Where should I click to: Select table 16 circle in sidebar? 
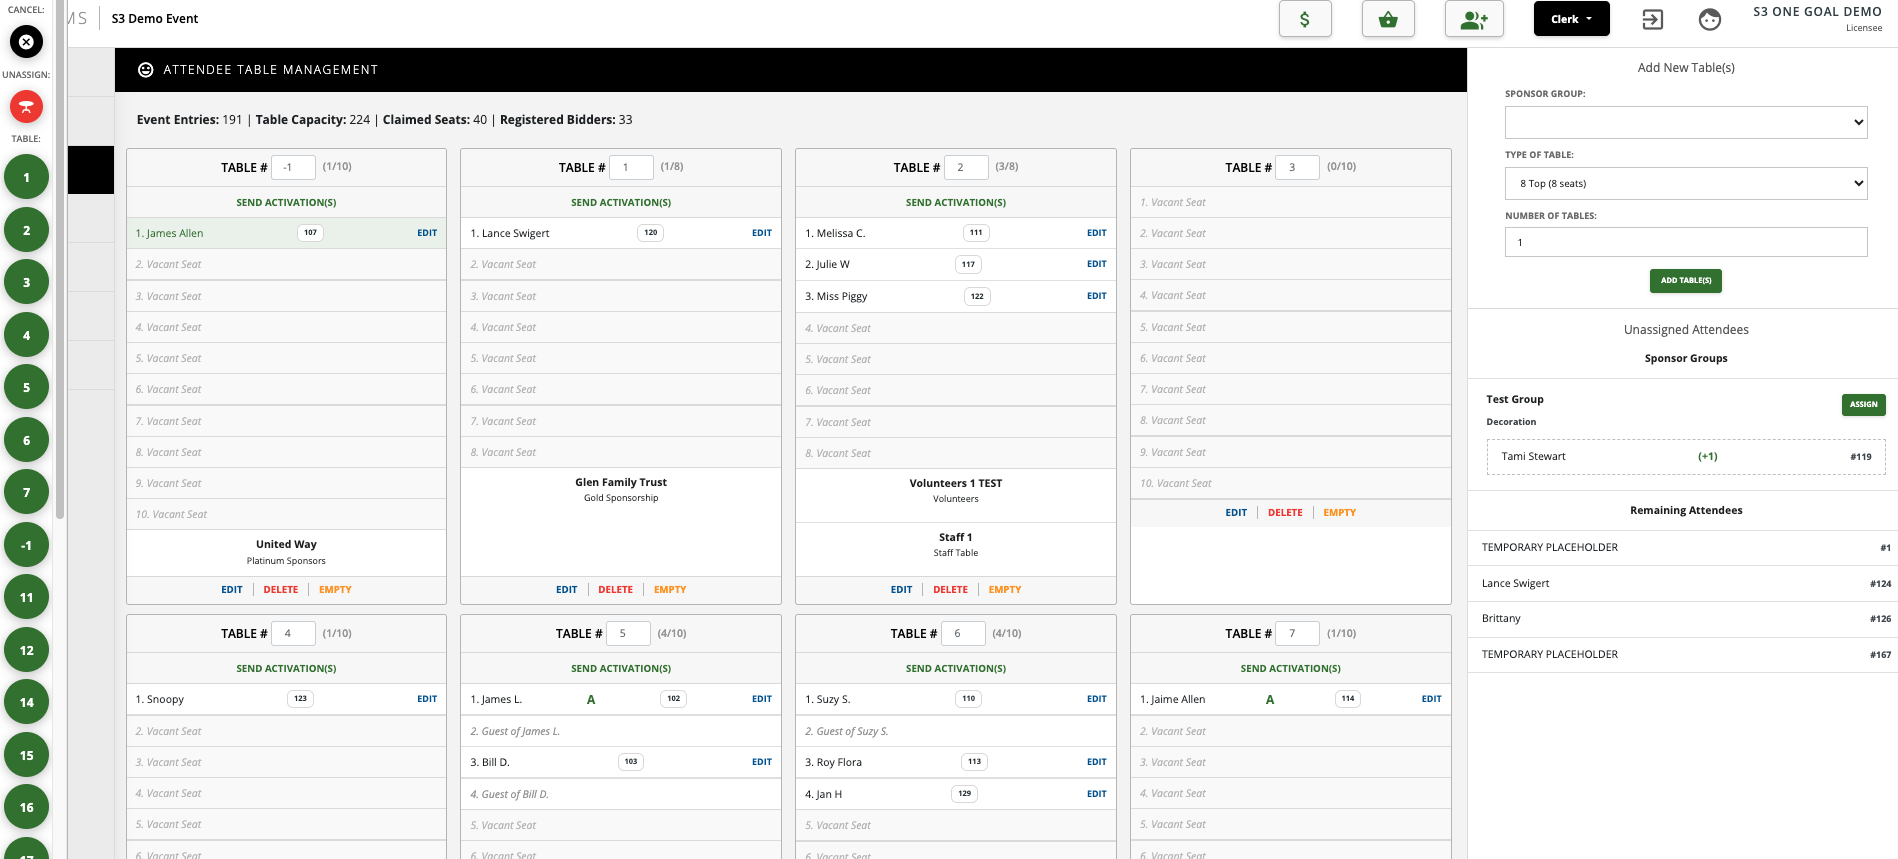(x=26, y=808)
